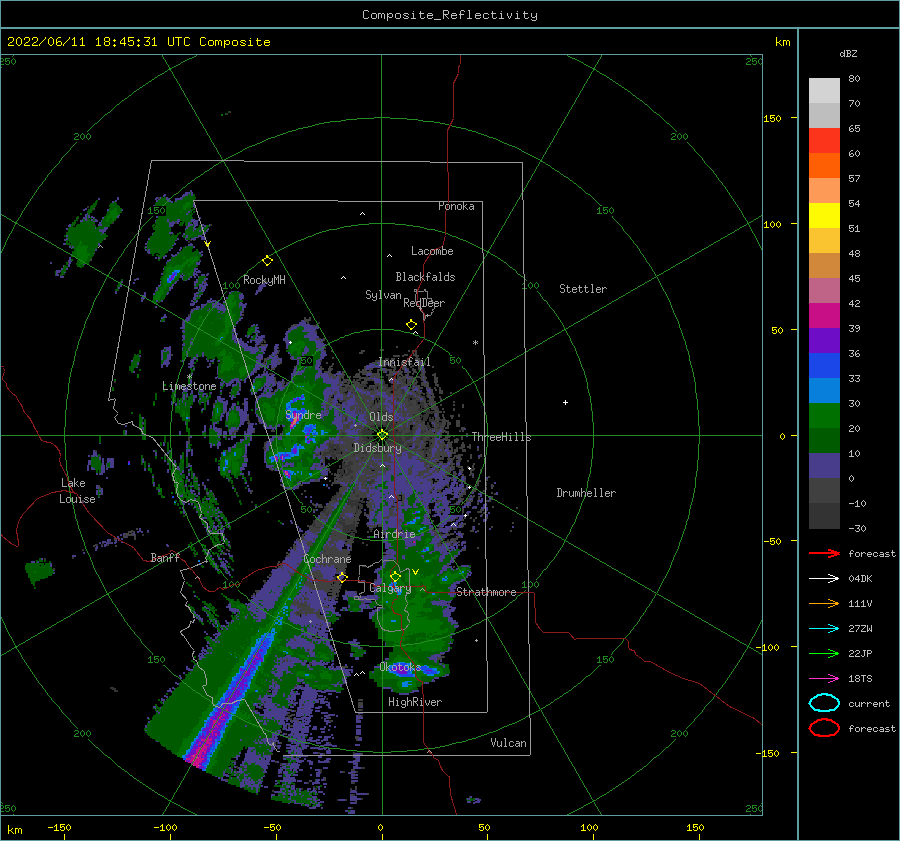Click the Sylvan label on map

click(383, 295)
